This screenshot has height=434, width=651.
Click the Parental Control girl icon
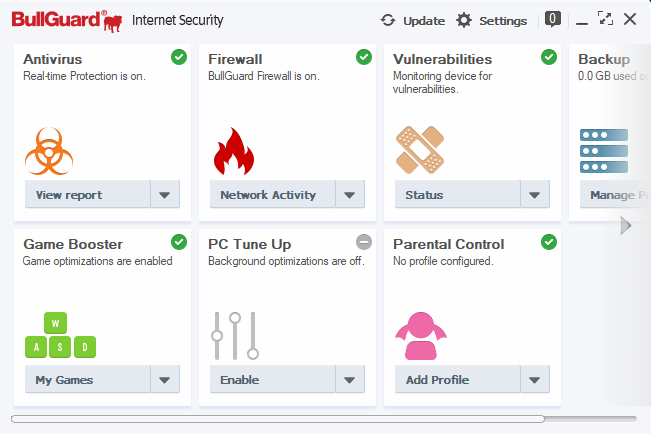pos(420,335)
